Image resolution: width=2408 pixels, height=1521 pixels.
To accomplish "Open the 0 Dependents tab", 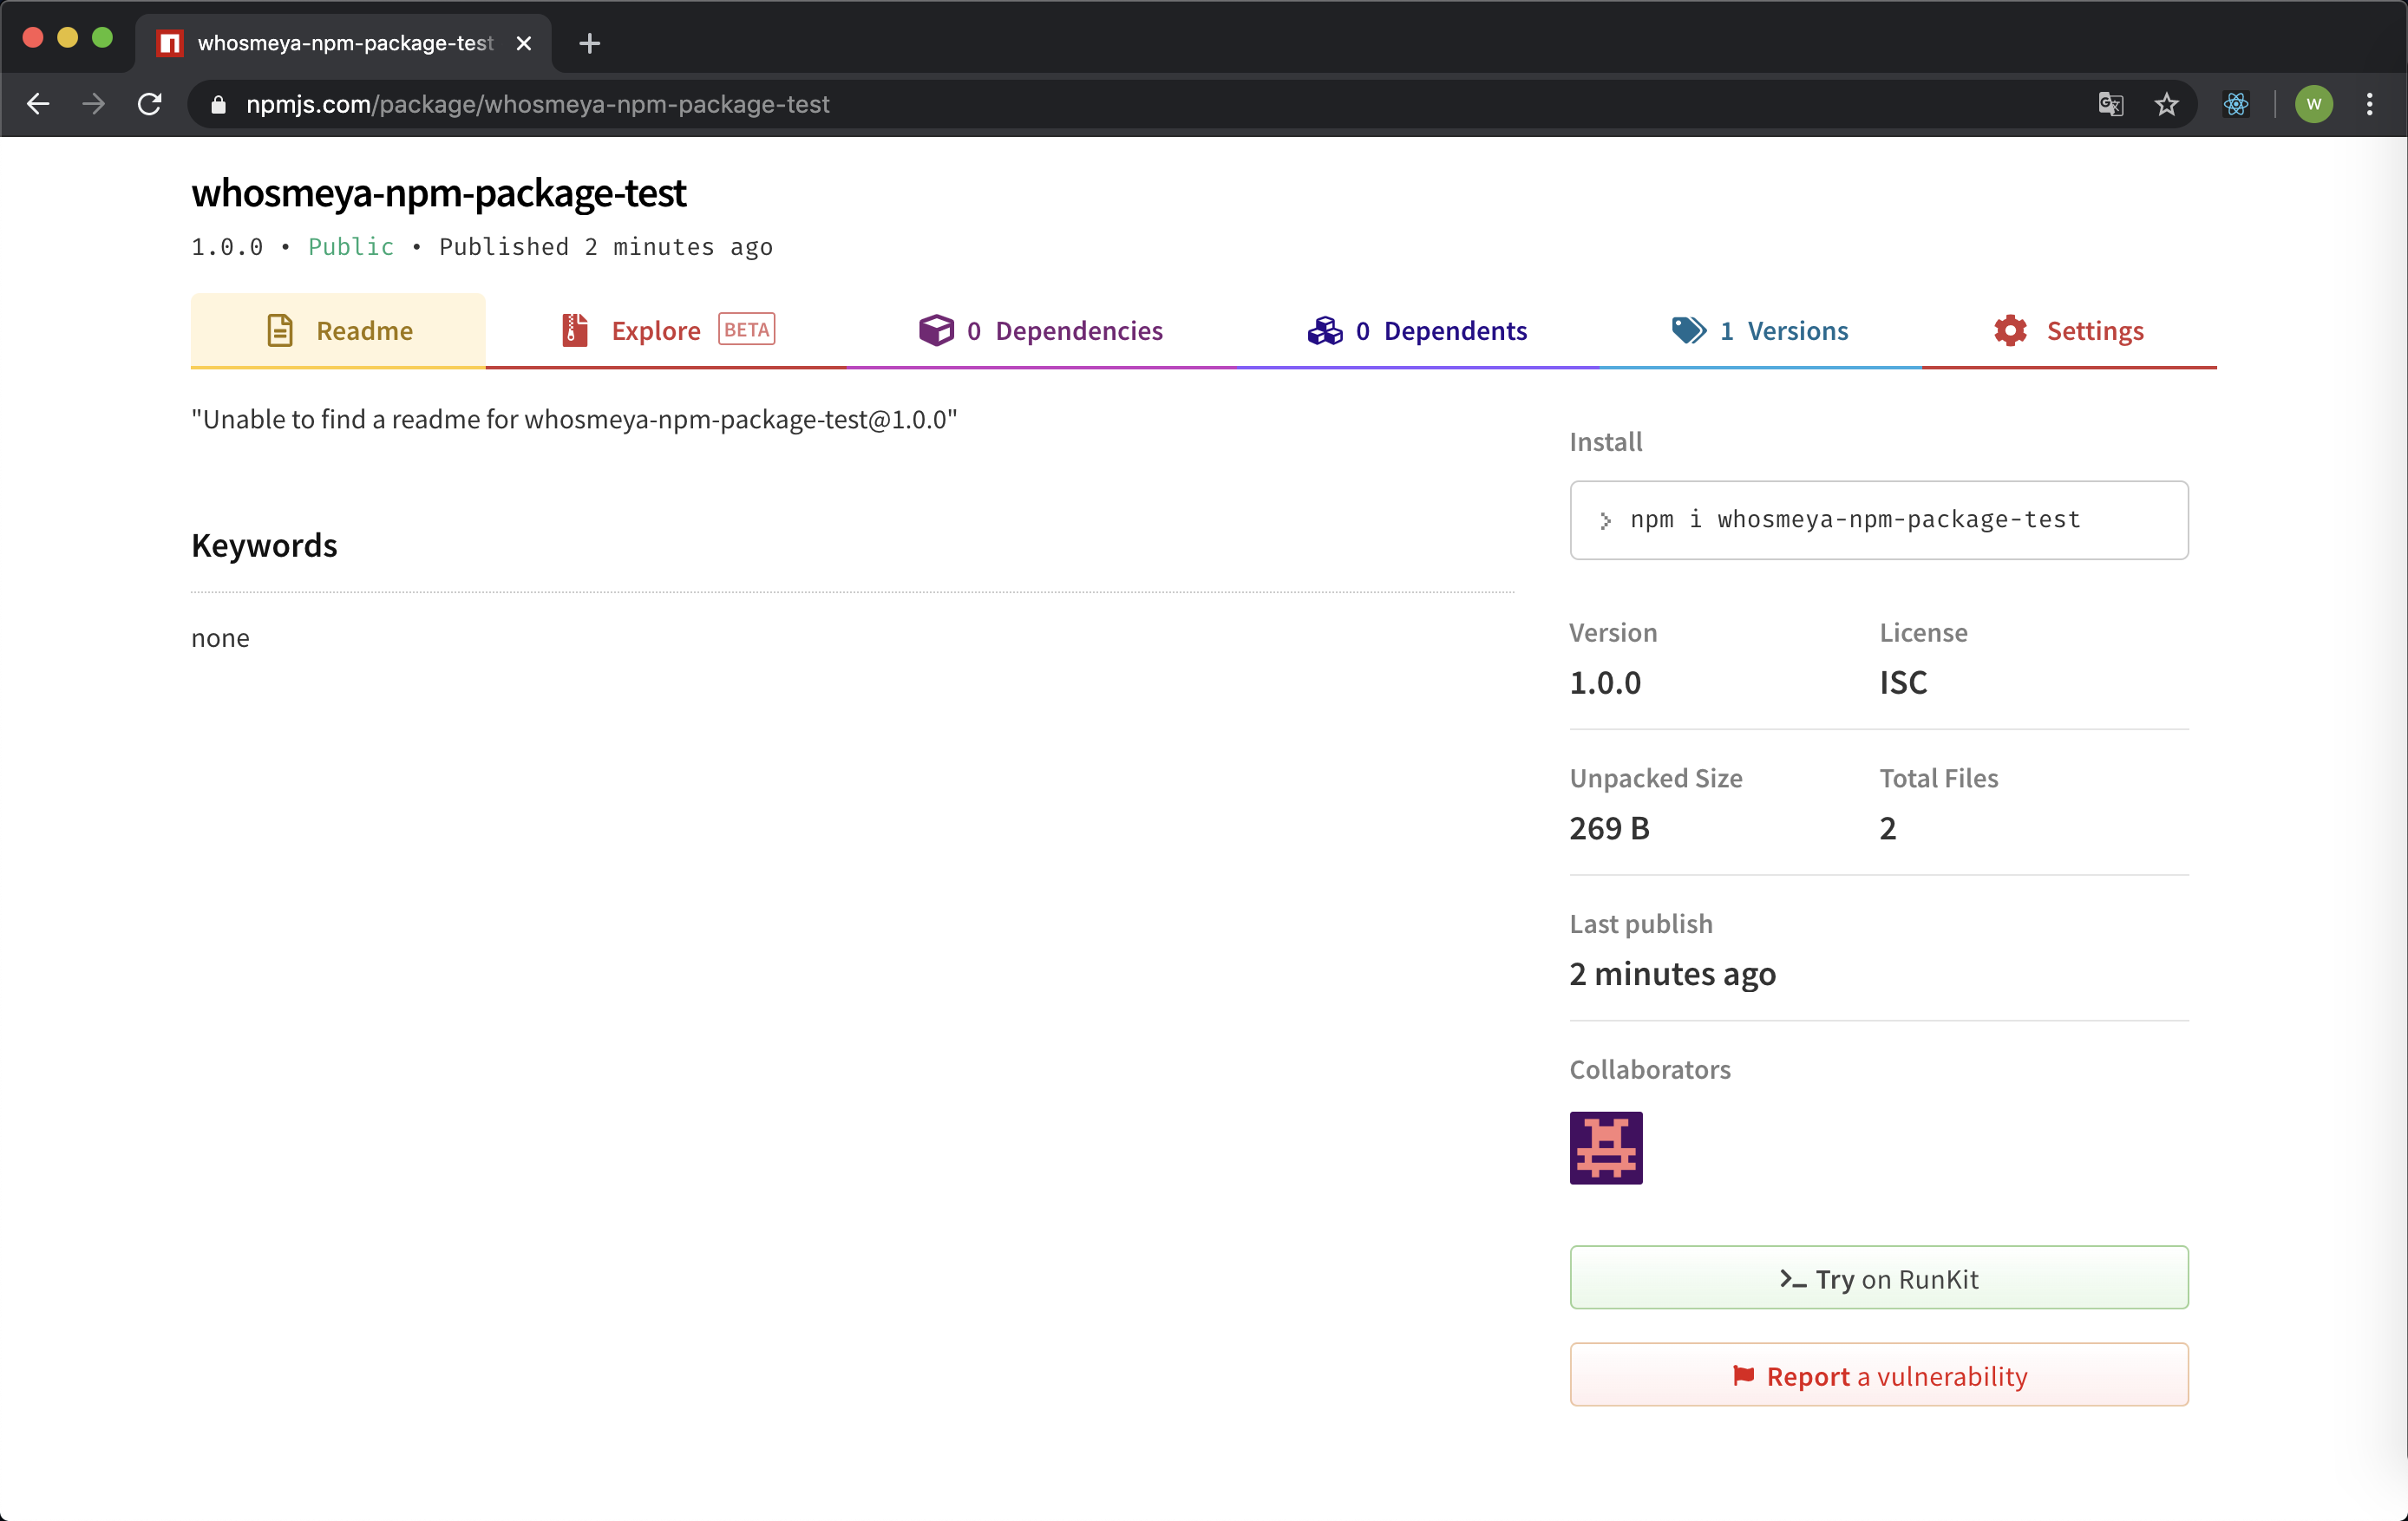I will click(1417, 330).
